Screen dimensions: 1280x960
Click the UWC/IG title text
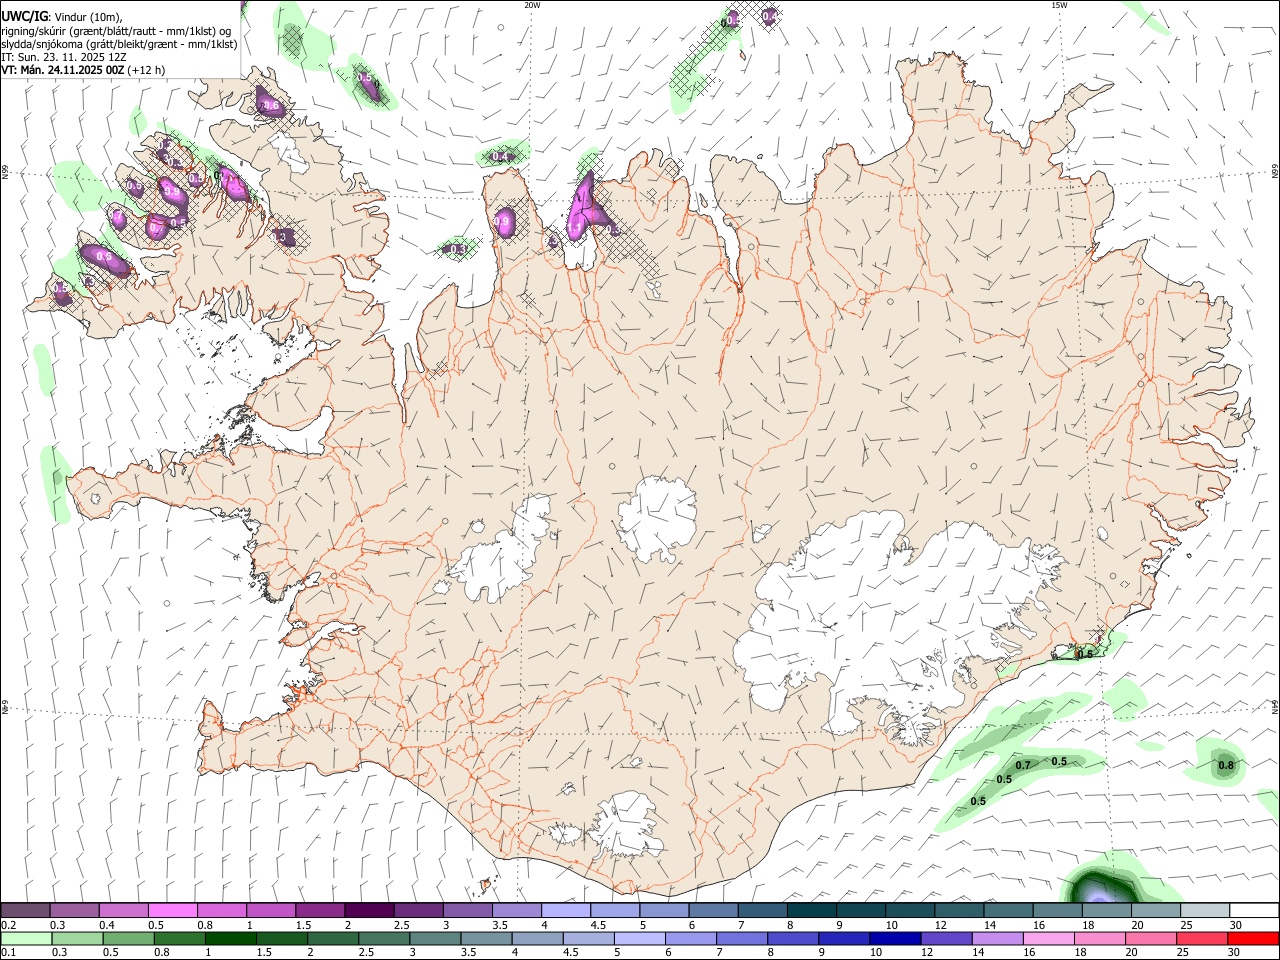click(24, 17)
